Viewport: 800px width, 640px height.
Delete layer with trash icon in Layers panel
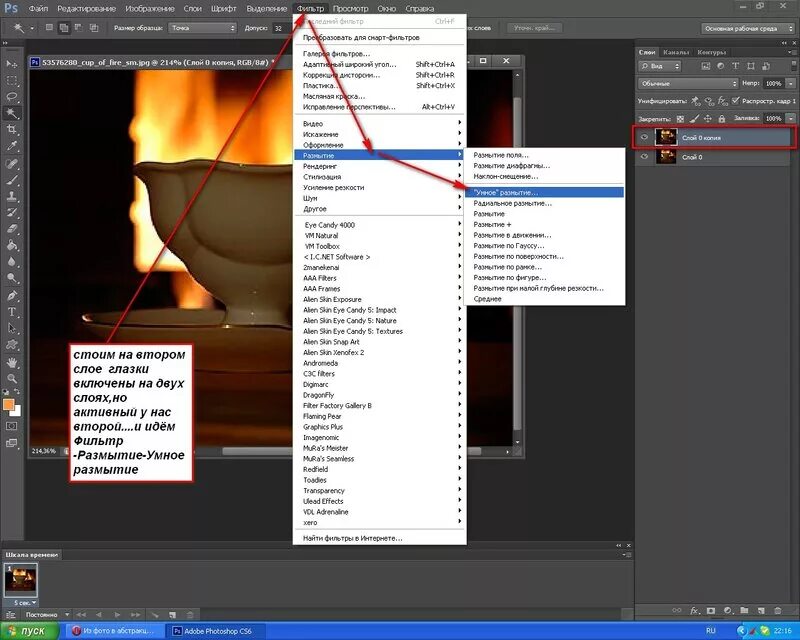[778, 610]
